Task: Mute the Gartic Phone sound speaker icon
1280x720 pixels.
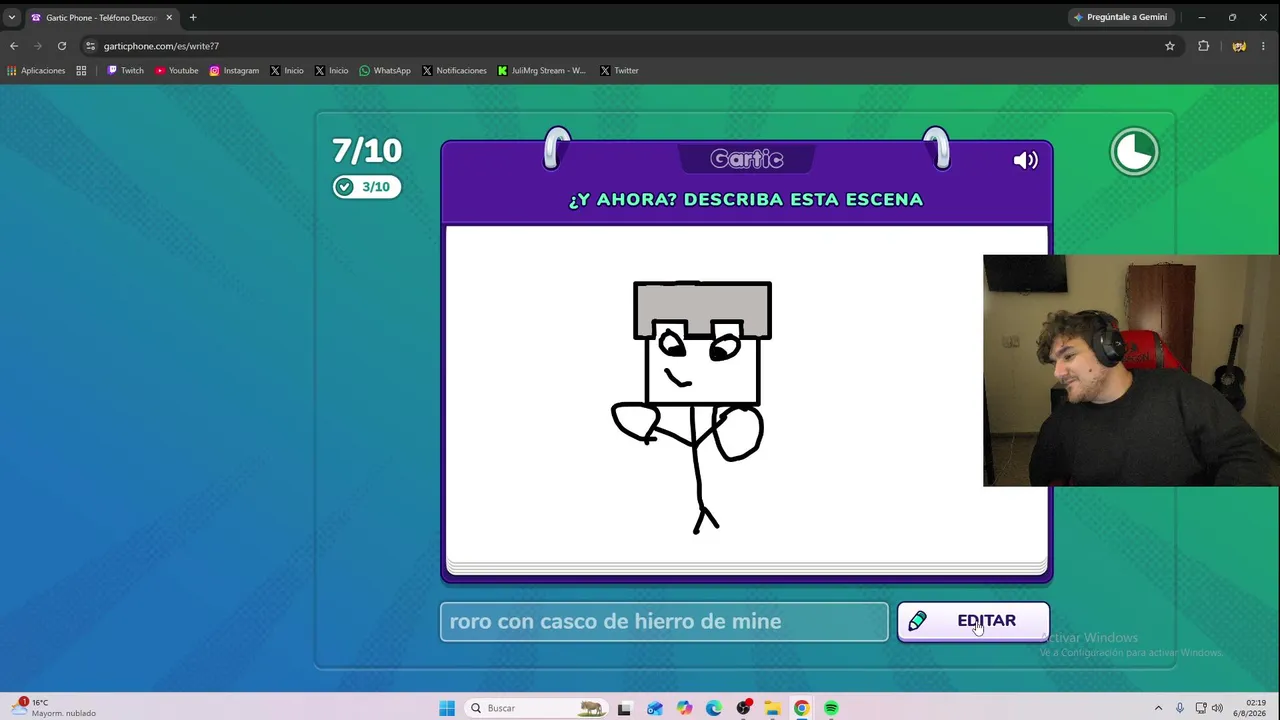Action: click(1025, 160)
